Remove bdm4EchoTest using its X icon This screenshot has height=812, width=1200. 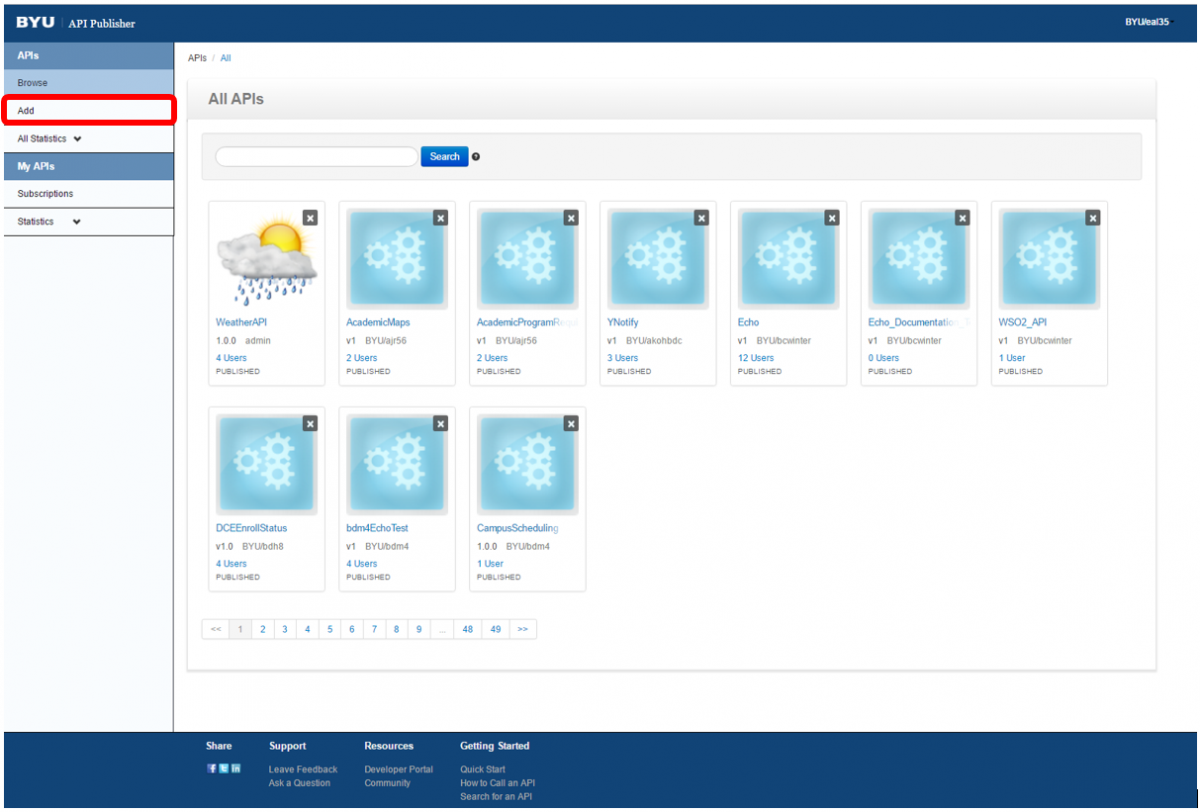(x=441, y=424)
